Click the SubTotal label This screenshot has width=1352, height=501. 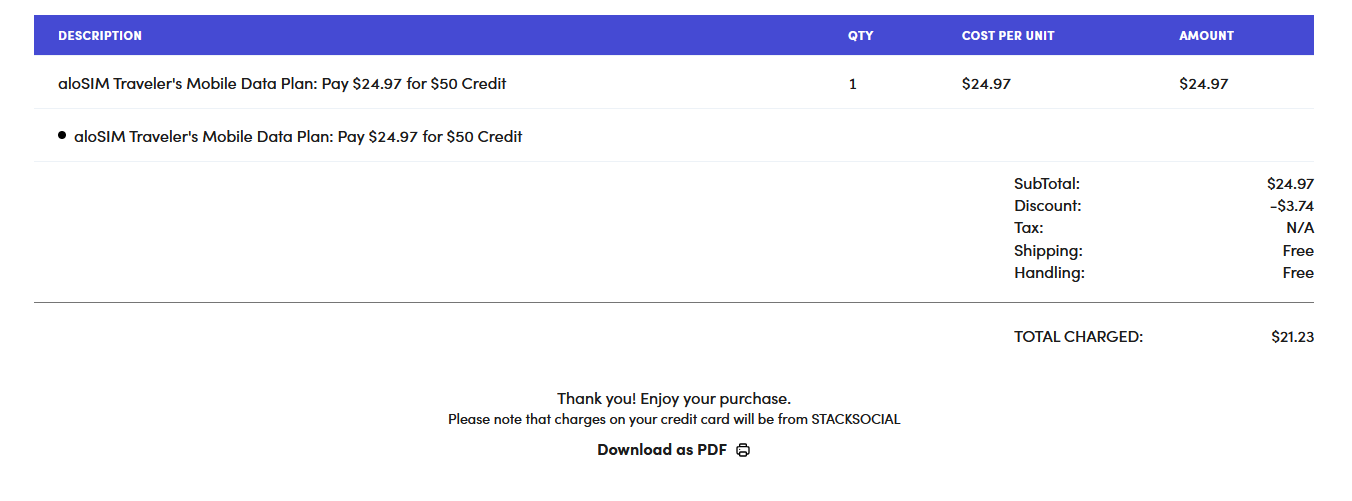pyautogui.click(x=1047, y=184)
